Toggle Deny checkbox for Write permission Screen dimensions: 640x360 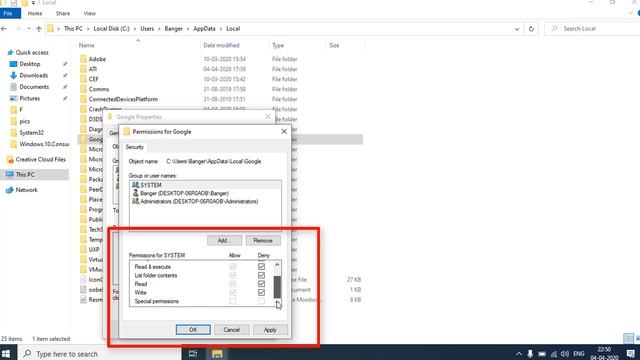tap(261, 292)
